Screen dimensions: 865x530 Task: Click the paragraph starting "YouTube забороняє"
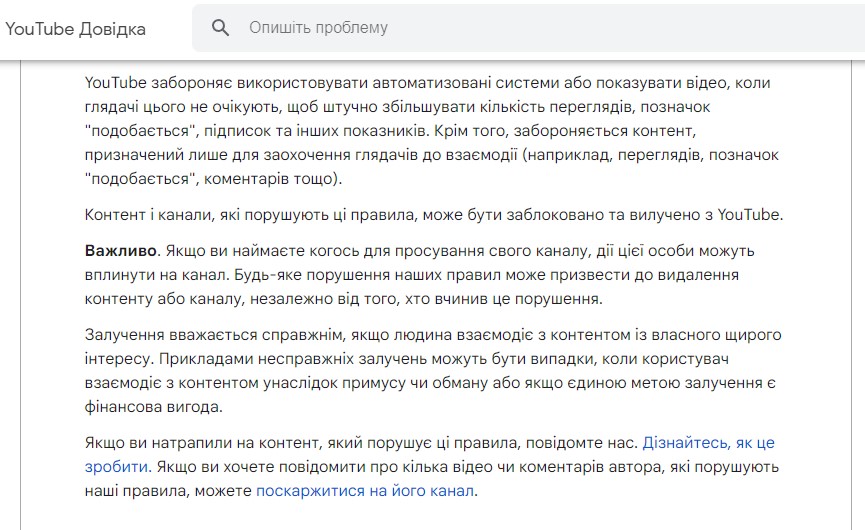point(432,131)
